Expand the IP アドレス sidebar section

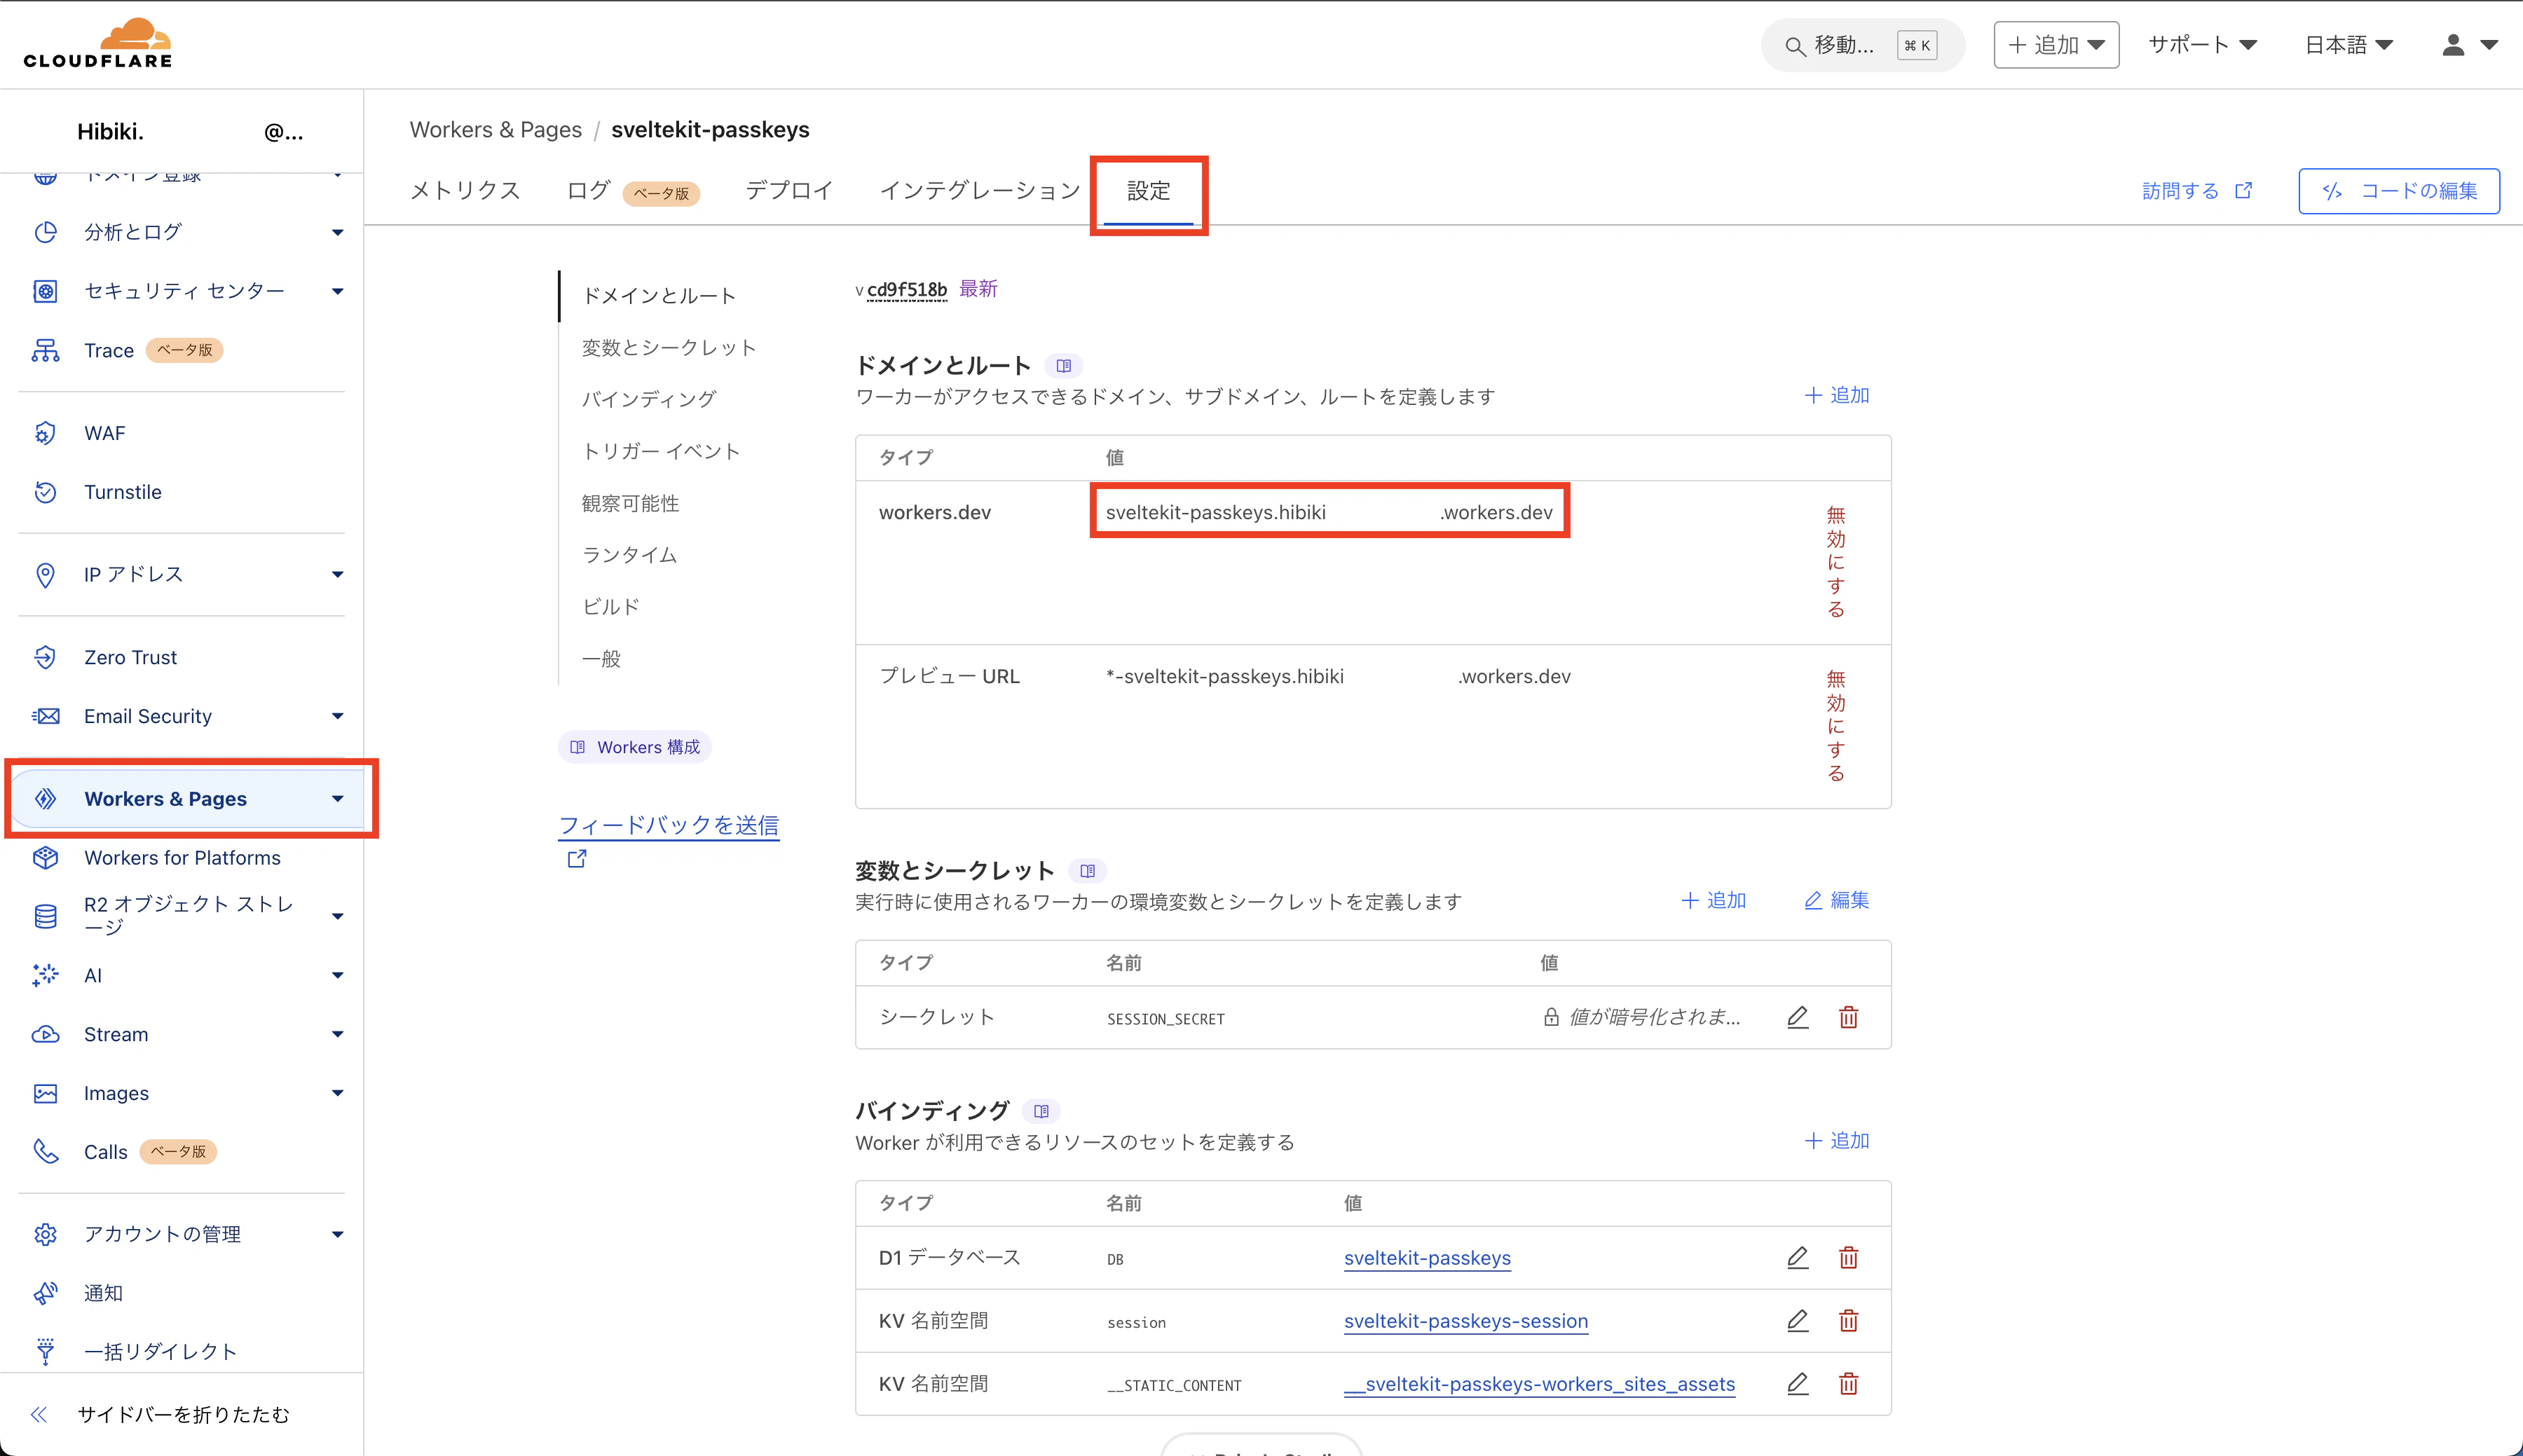click(338, 574)
